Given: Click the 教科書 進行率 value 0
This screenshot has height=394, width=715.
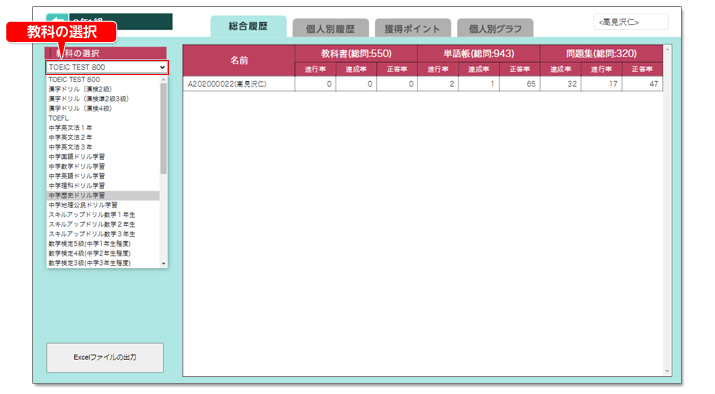Looking at the screenshot, I should 316,84.
